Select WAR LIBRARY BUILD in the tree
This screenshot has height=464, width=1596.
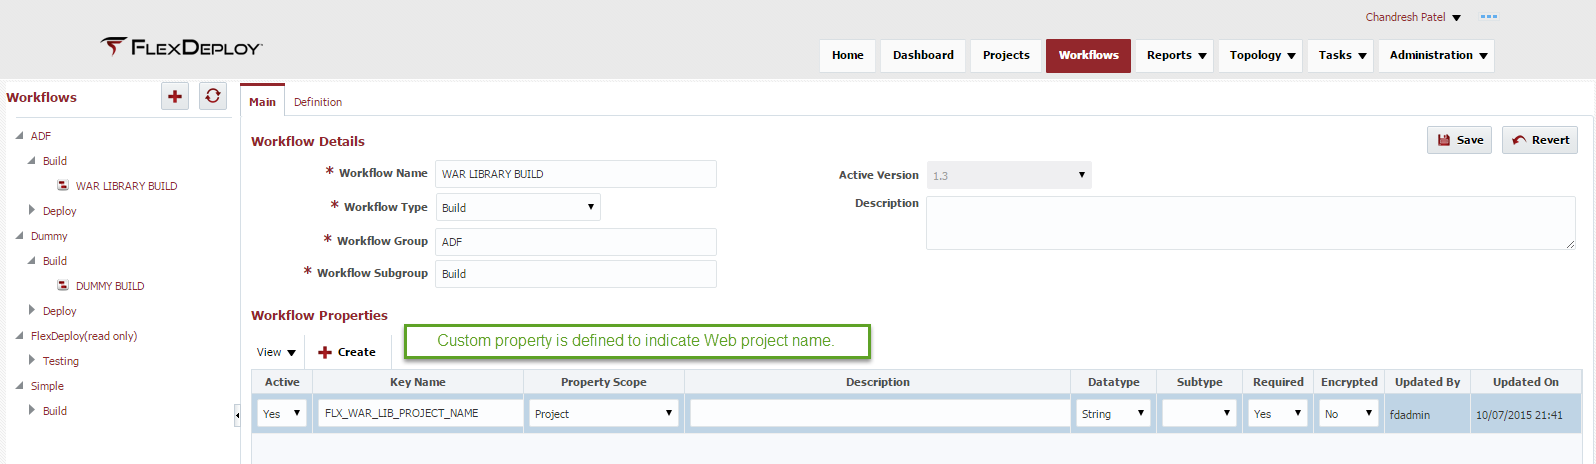126,186
